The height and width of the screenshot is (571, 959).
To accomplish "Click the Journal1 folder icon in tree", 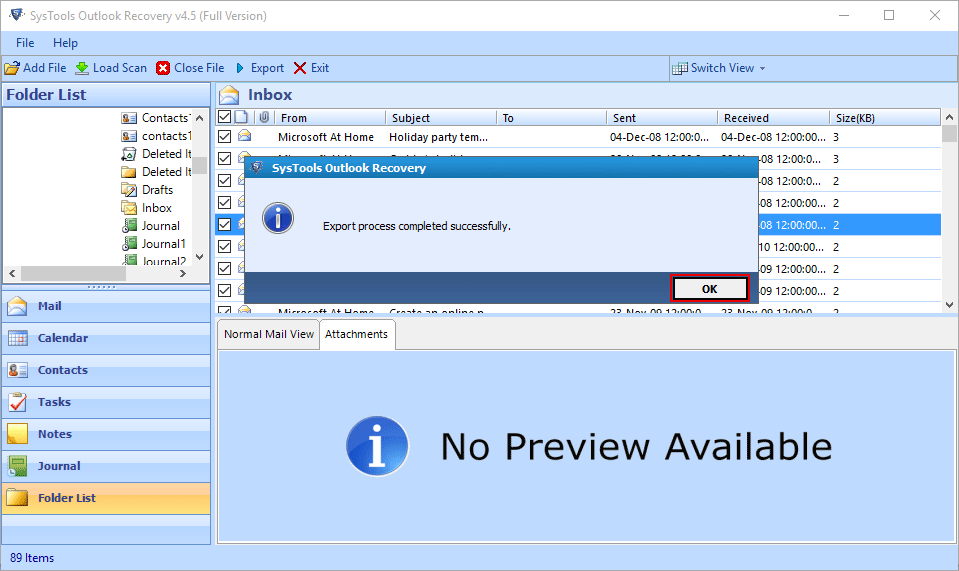I will point(128,244).
